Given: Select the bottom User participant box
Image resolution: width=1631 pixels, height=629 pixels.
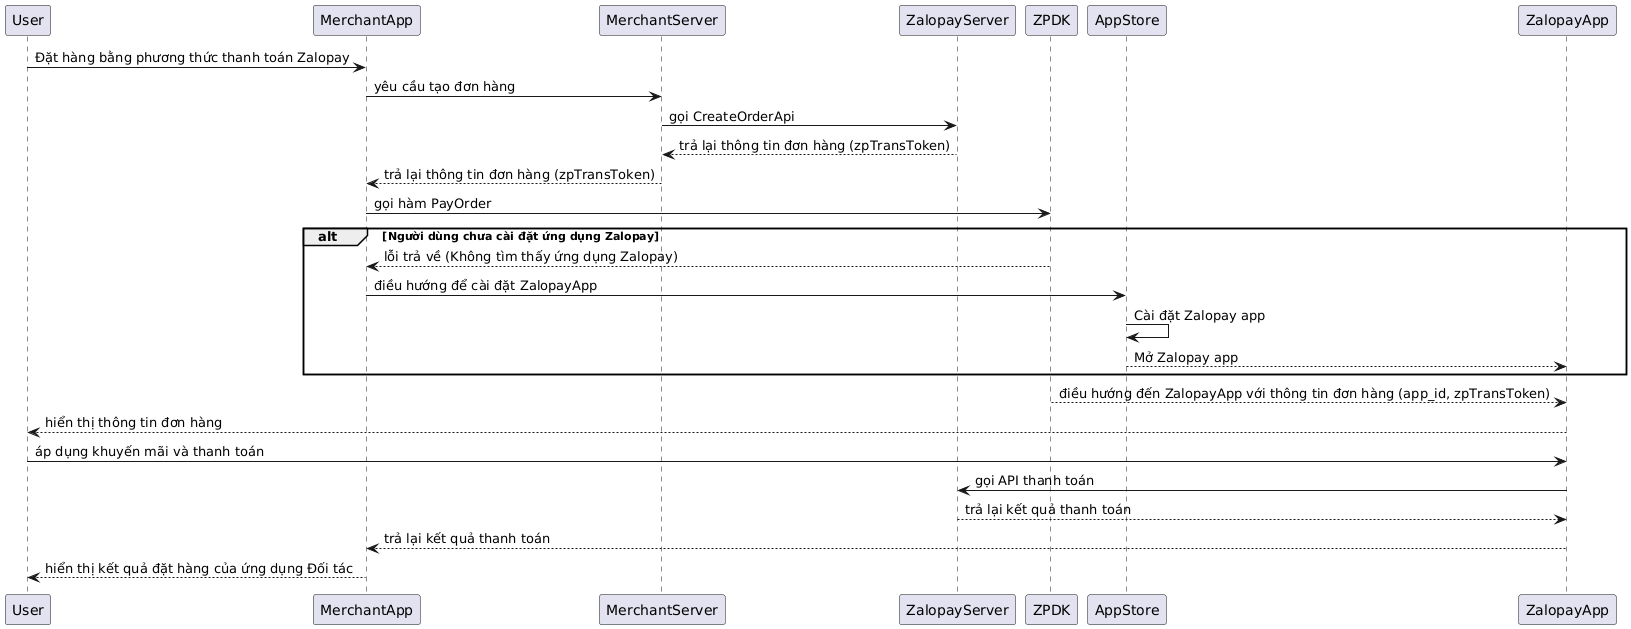Looking at the screenshot, I should (x=27, y=609).
